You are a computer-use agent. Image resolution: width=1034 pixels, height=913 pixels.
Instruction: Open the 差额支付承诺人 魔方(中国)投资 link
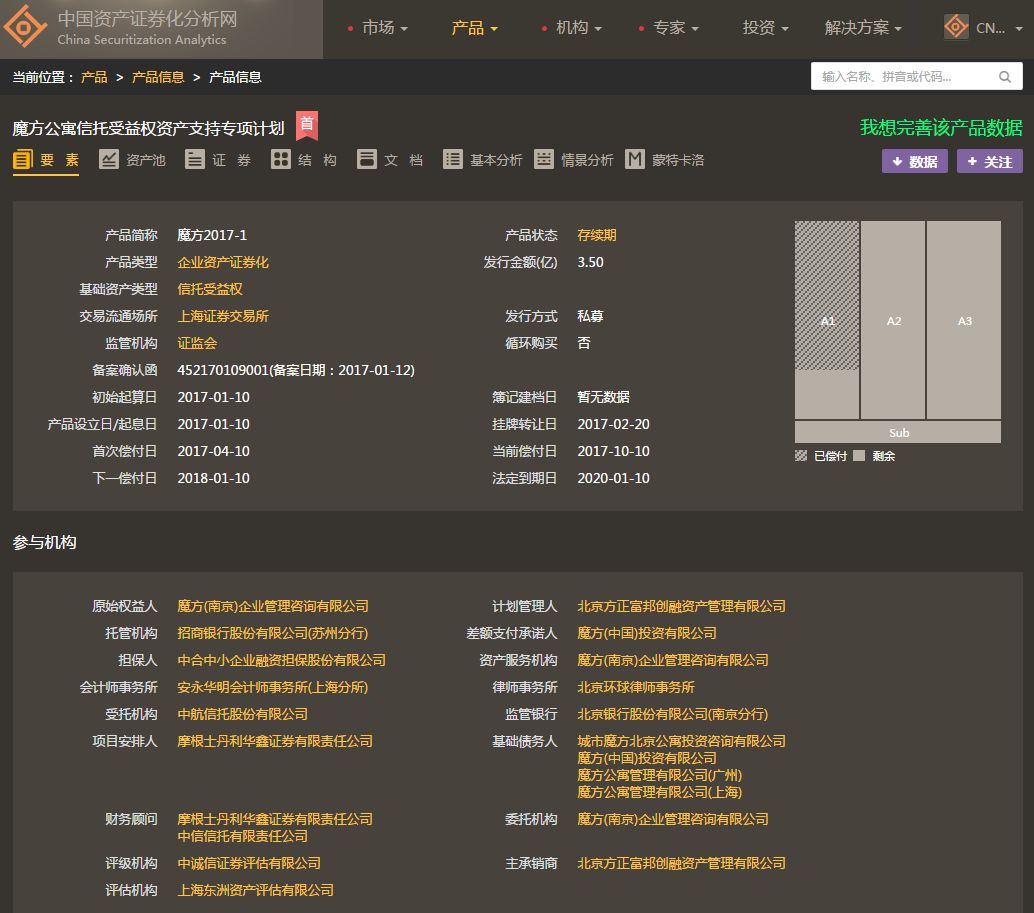point(647,633)
